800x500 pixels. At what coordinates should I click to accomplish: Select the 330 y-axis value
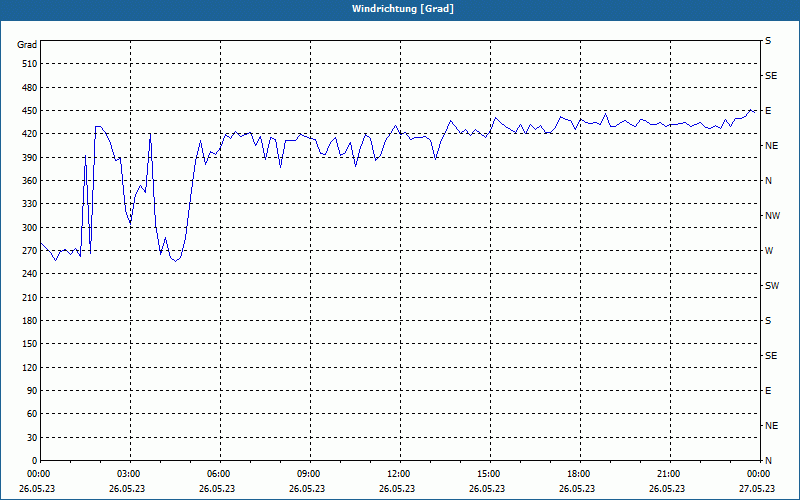pyautogui.click(x=30, y=204)
